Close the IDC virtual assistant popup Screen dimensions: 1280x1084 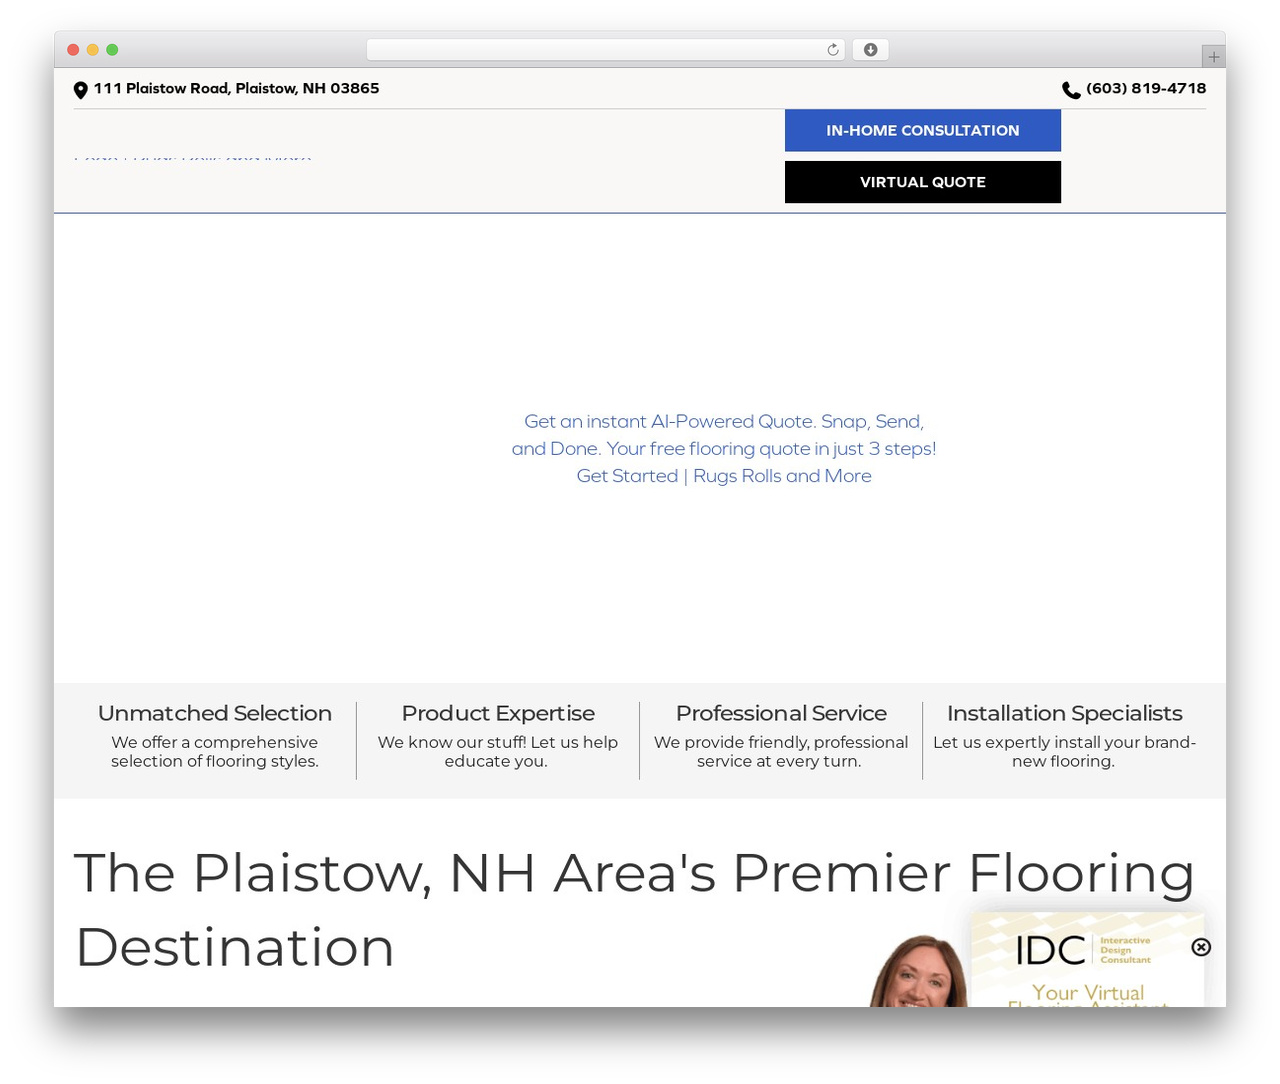(1201, 947)
